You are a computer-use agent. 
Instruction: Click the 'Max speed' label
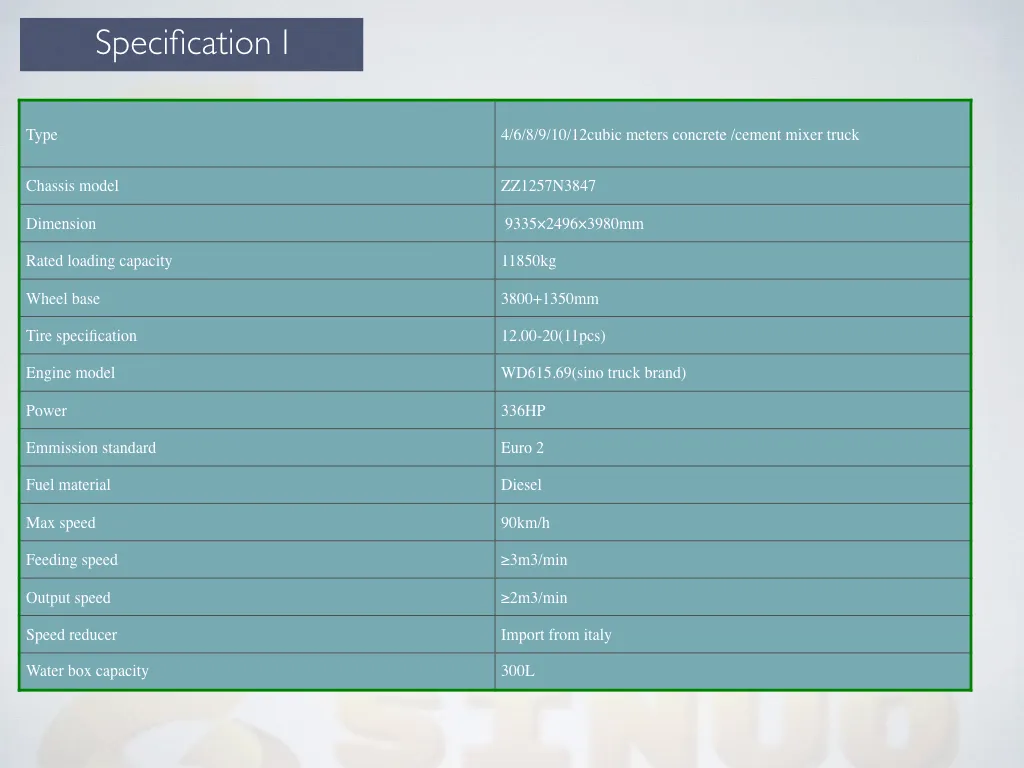(x=61, y=522)
